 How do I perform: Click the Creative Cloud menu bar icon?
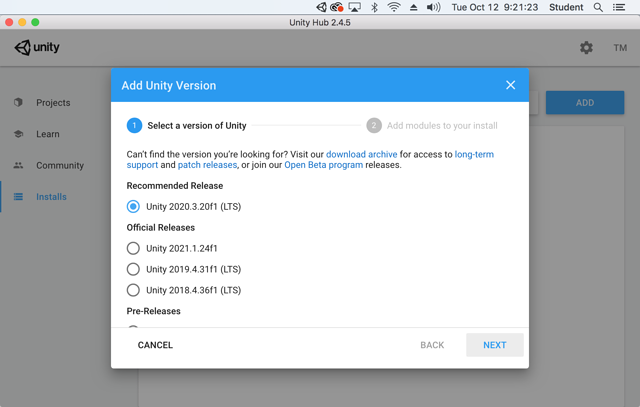pos(337,7)
